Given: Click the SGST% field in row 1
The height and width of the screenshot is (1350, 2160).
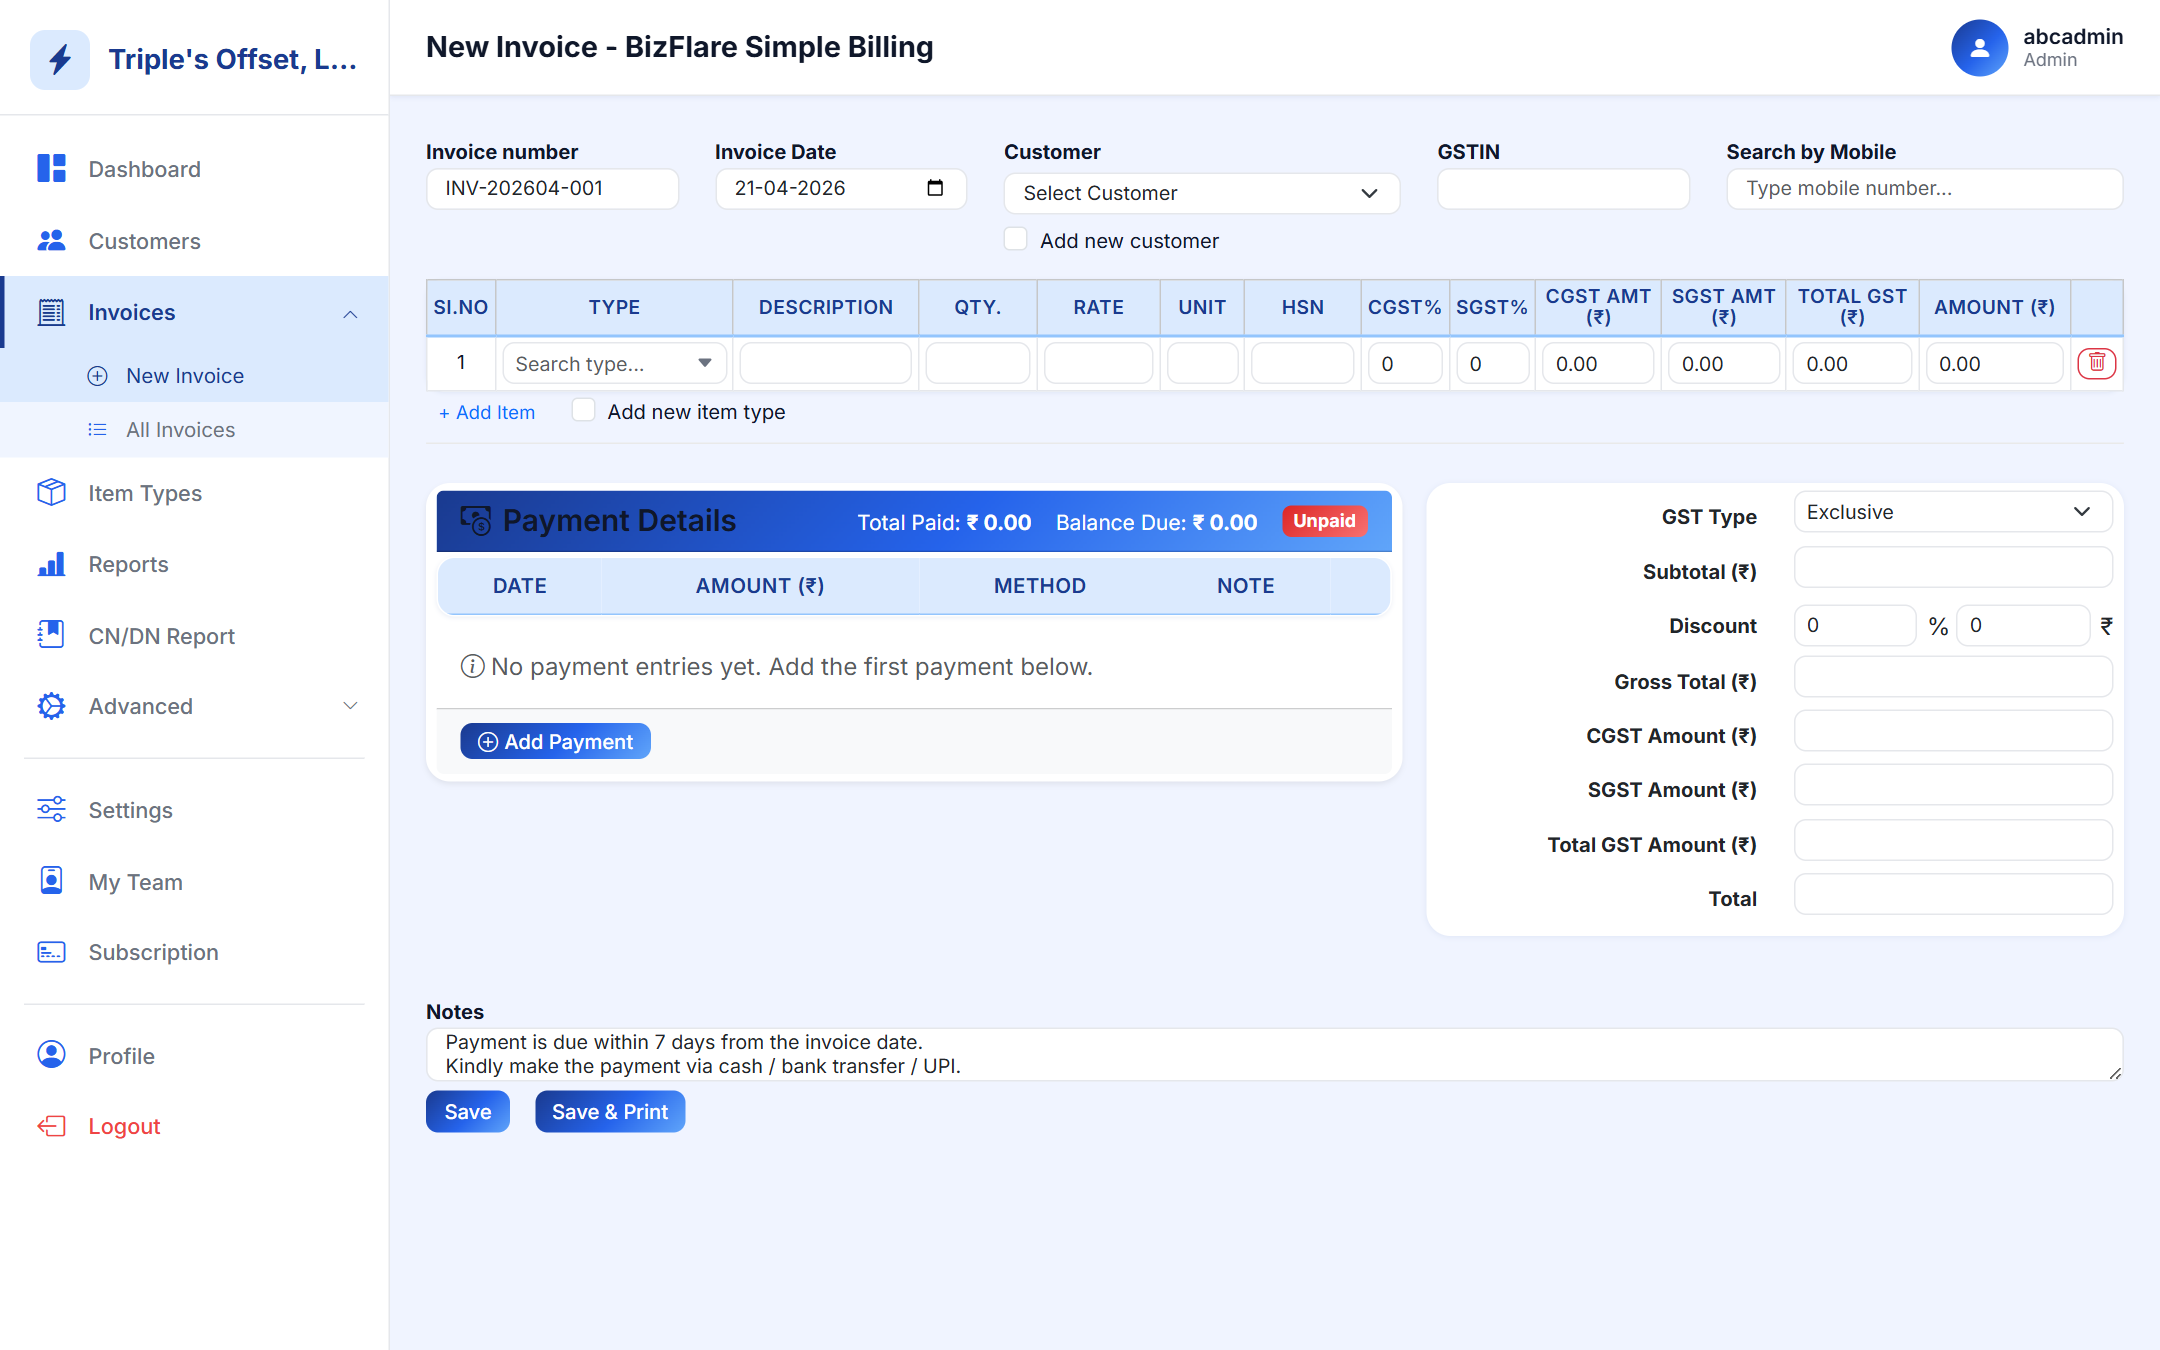Looking at the screenshot, I should [1492, 364].
